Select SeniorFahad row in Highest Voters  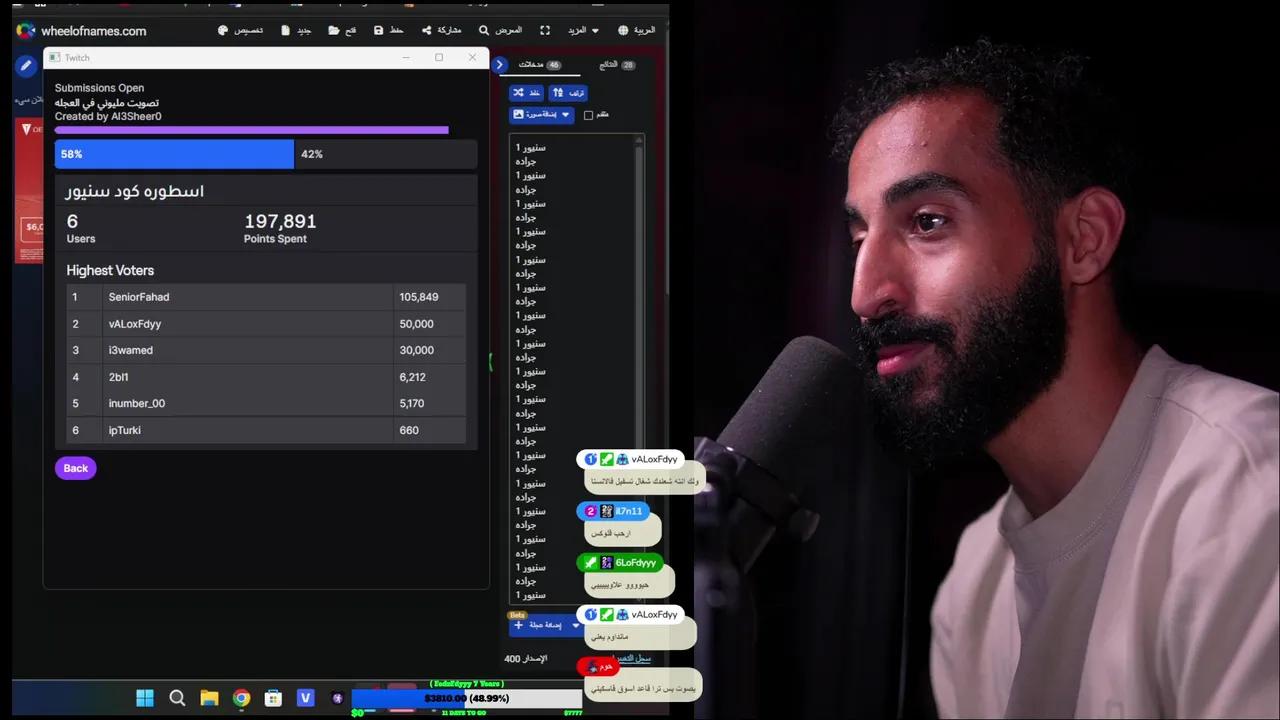point(266,297)
